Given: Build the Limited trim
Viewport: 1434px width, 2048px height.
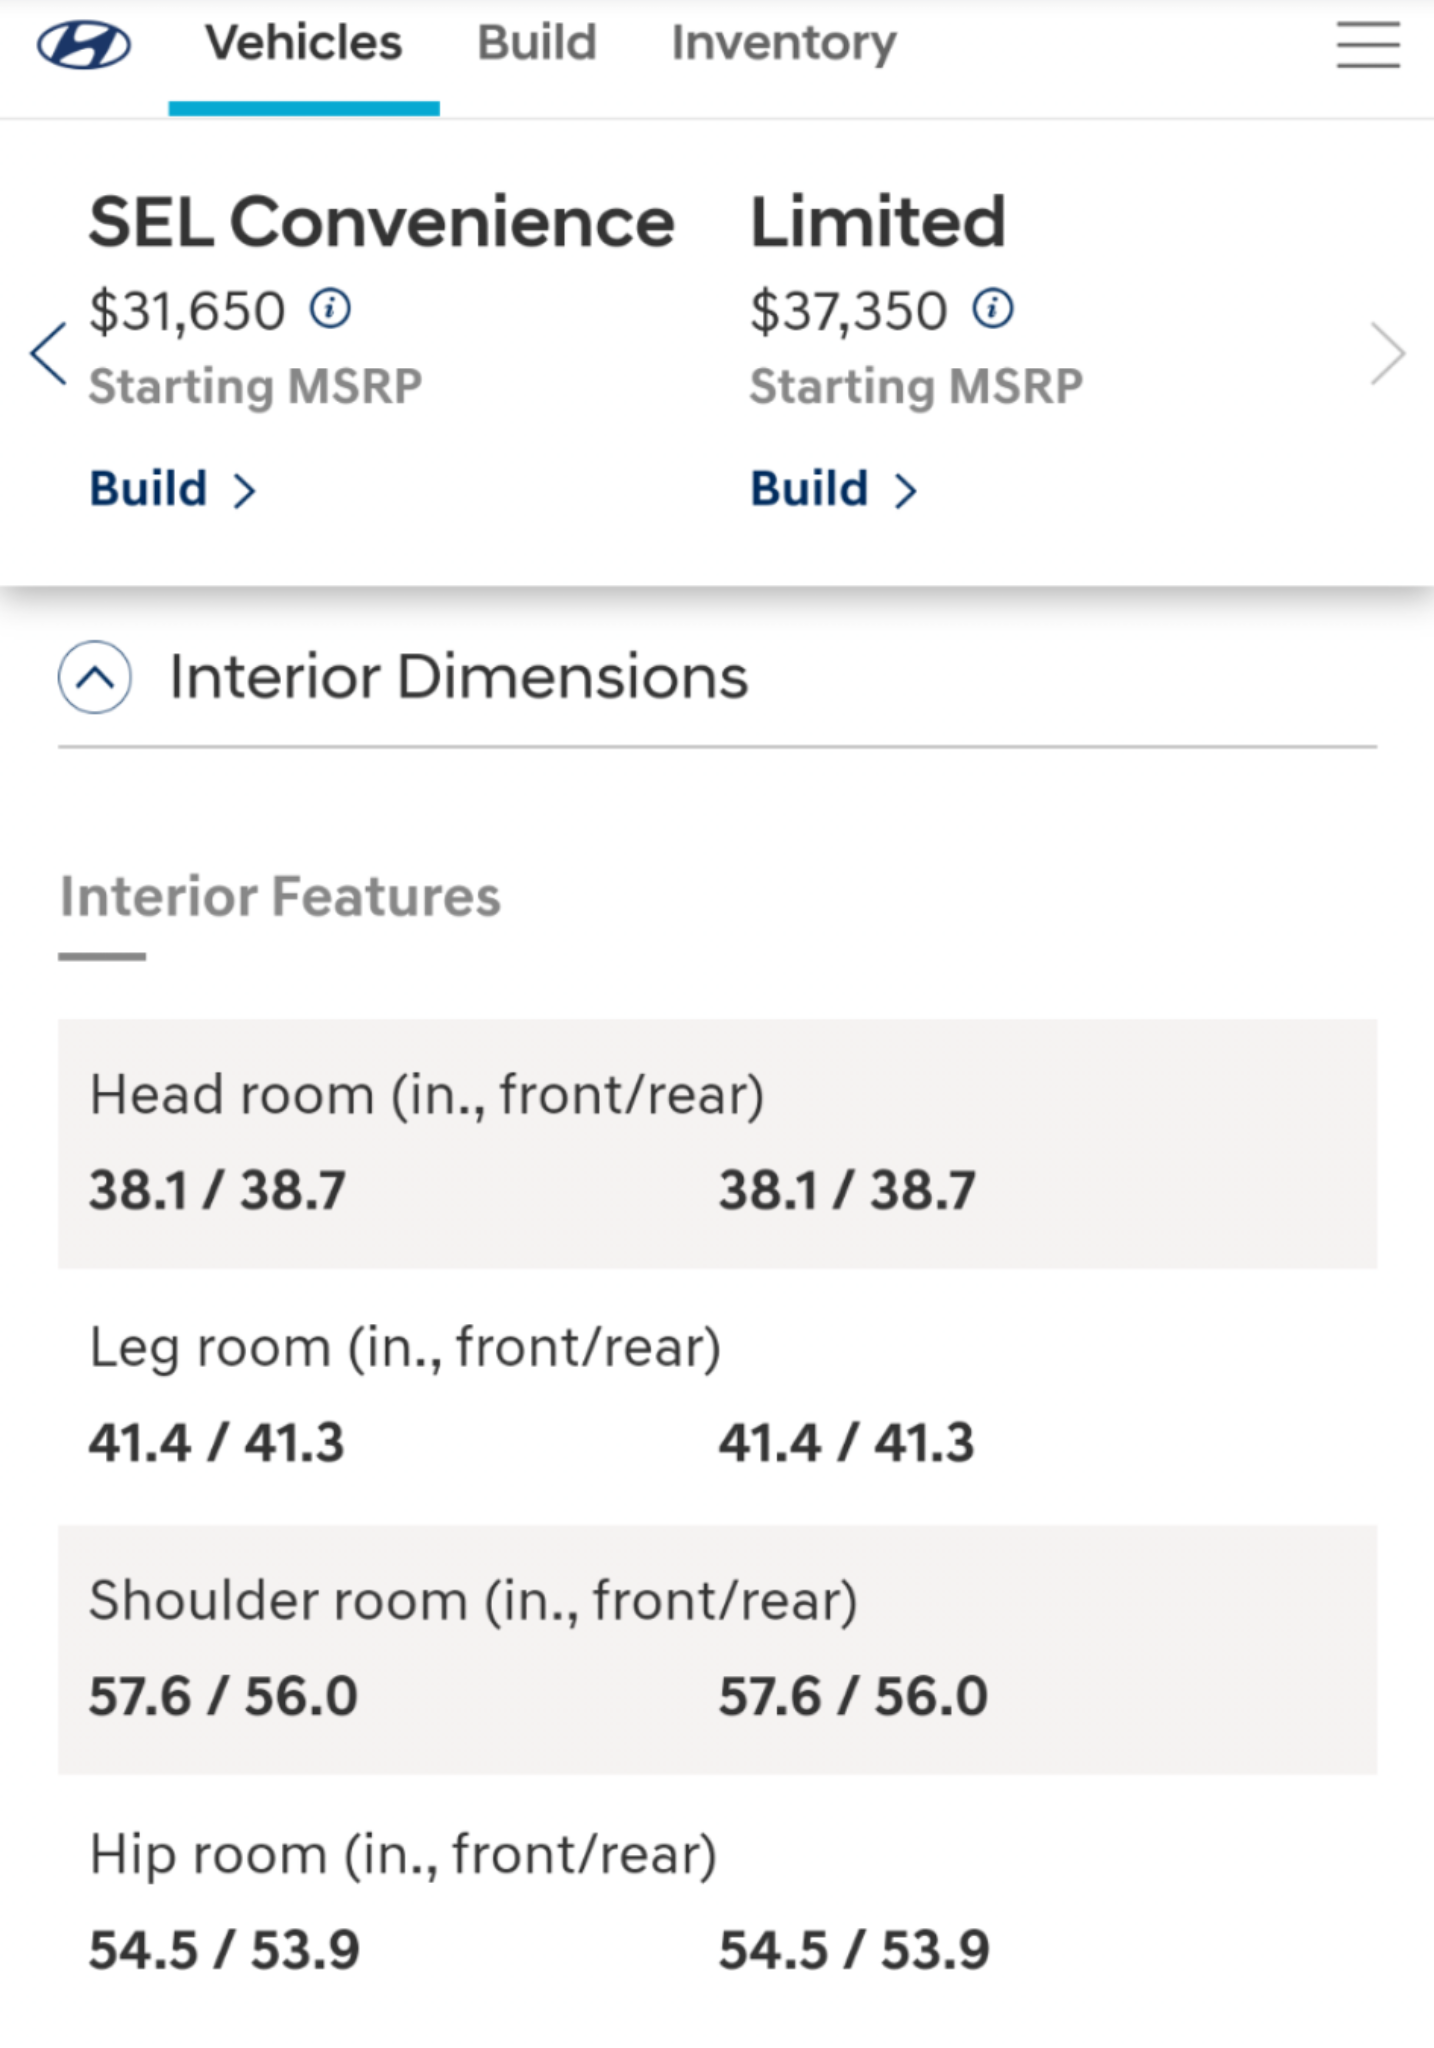Looking at the screenshot, I should (x=833, y=490).
